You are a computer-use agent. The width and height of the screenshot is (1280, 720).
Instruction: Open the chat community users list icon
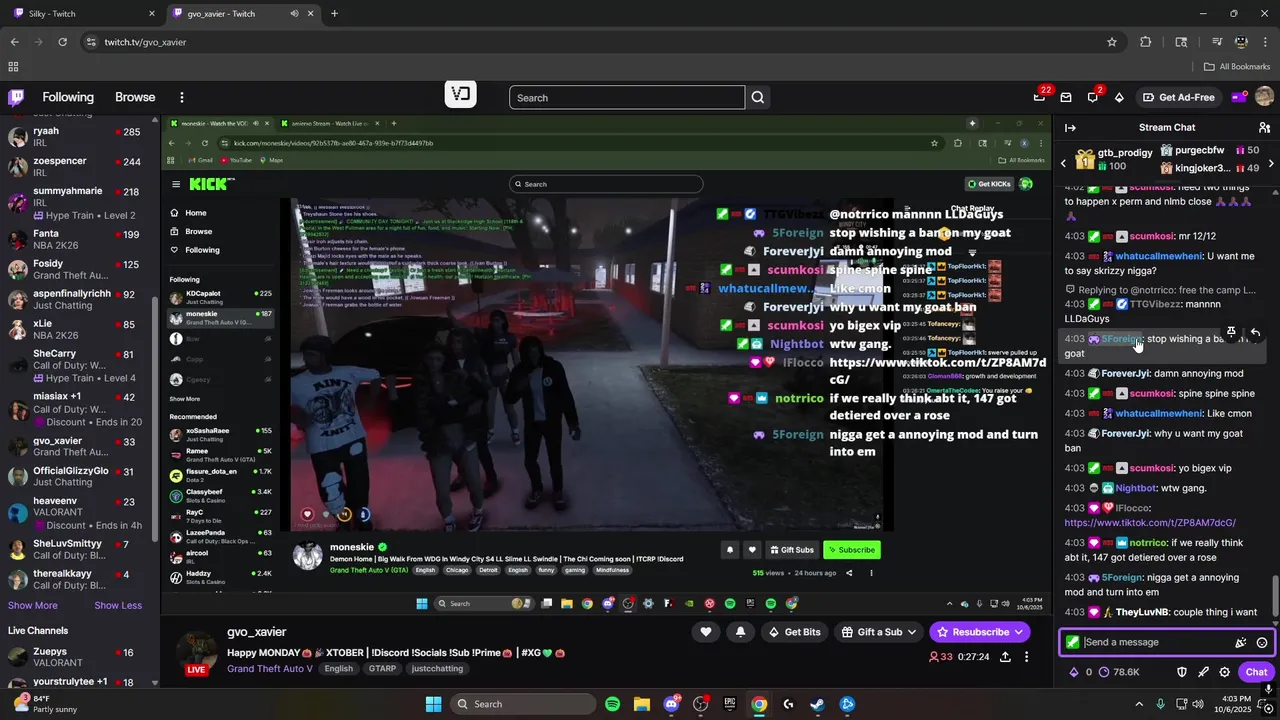pyautogui.click(x=1264, y=127)
